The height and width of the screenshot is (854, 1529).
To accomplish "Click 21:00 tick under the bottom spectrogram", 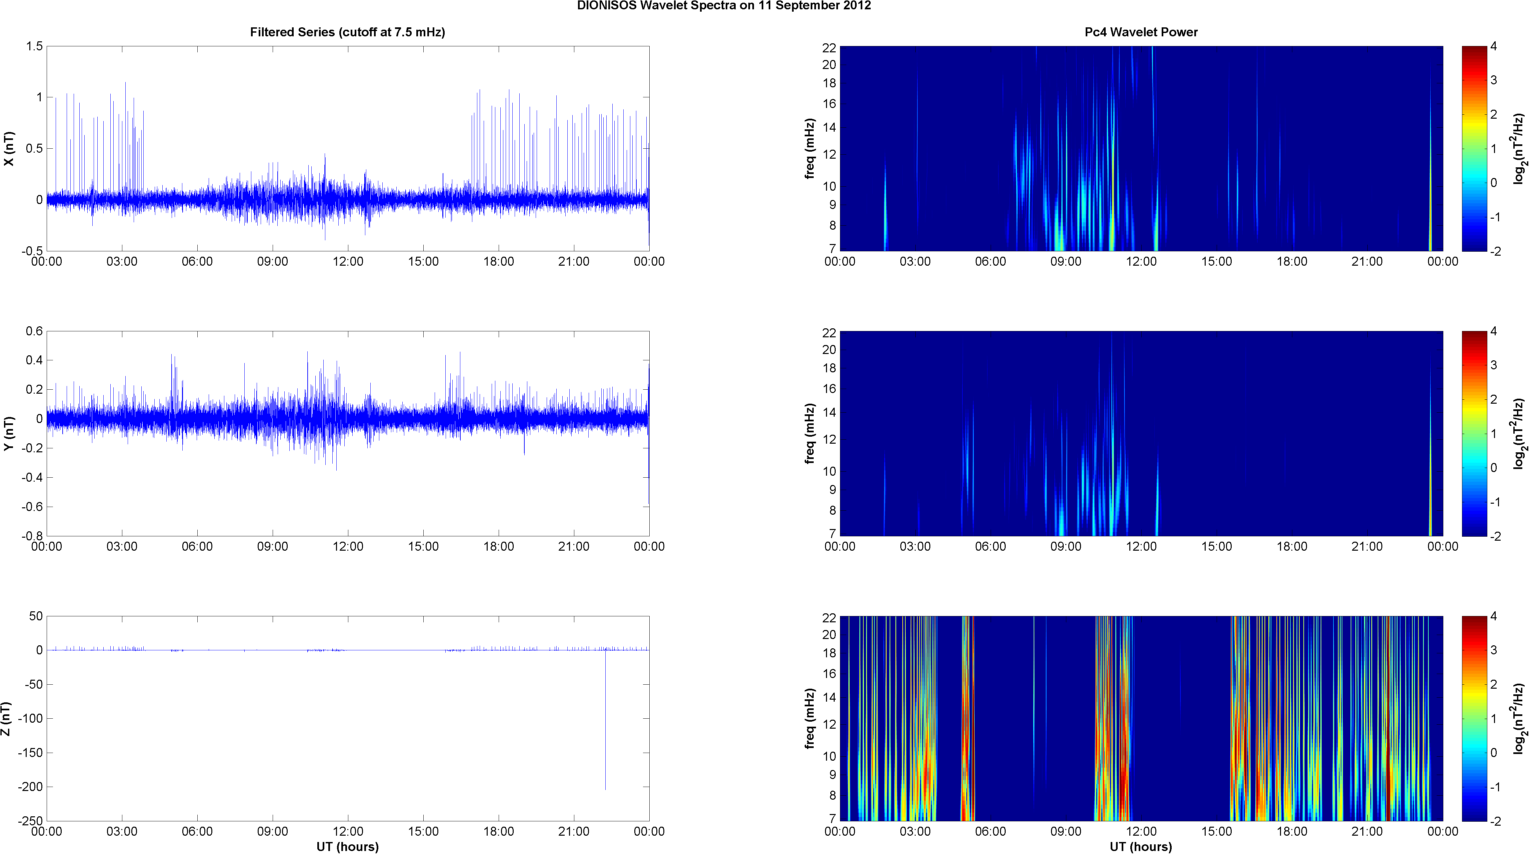I will tap(1367, 832).
